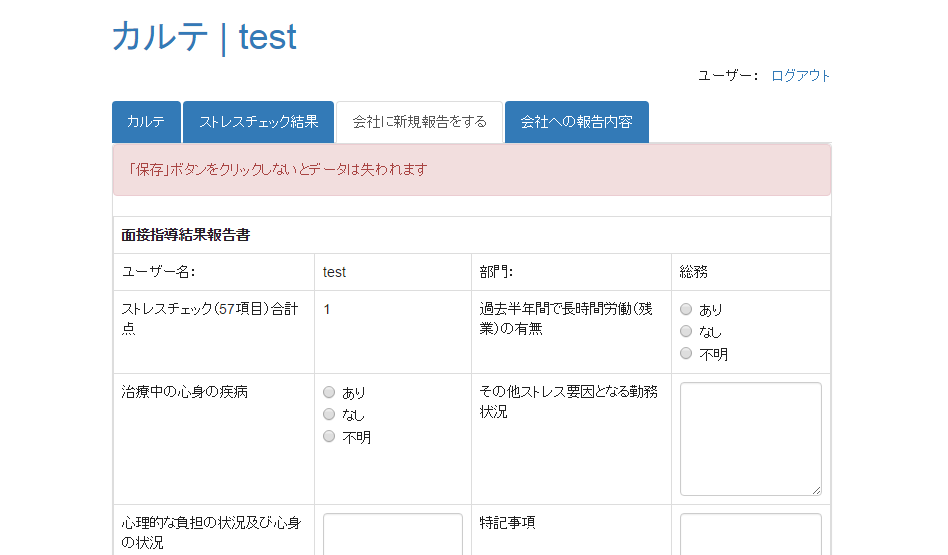This screenshot has width=948, height=555.
Task: Click the カルテ | test page title
Action: point(204,37)
